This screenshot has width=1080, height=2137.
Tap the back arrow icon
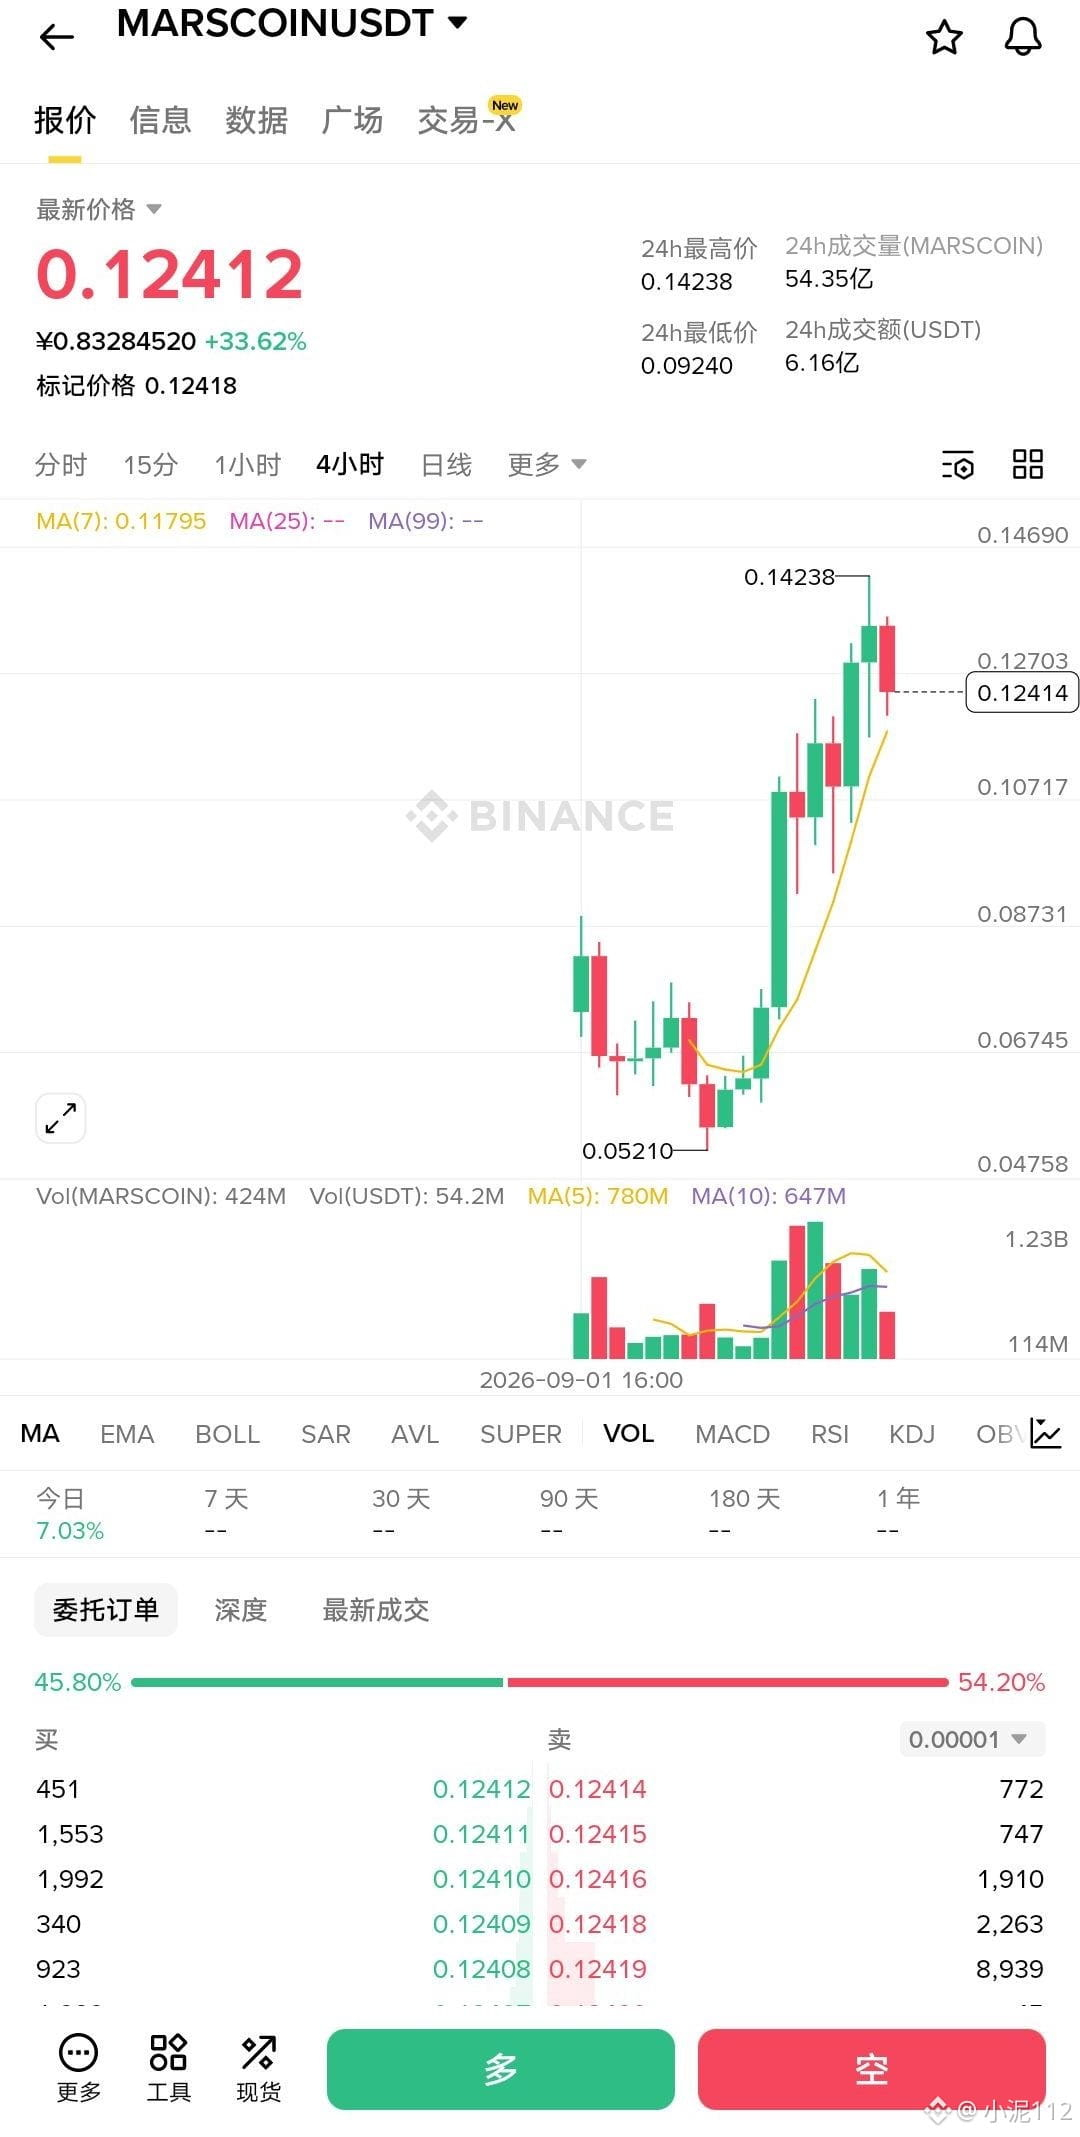[57, 38]
